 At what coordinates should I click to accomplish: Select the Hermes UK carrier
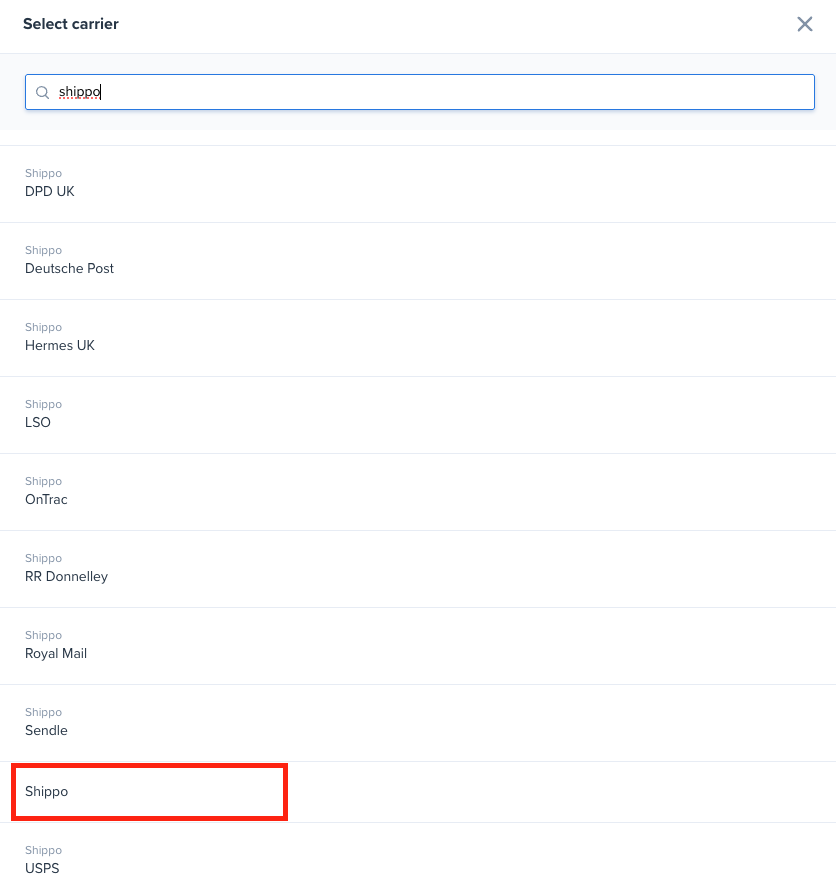(418, 338)
